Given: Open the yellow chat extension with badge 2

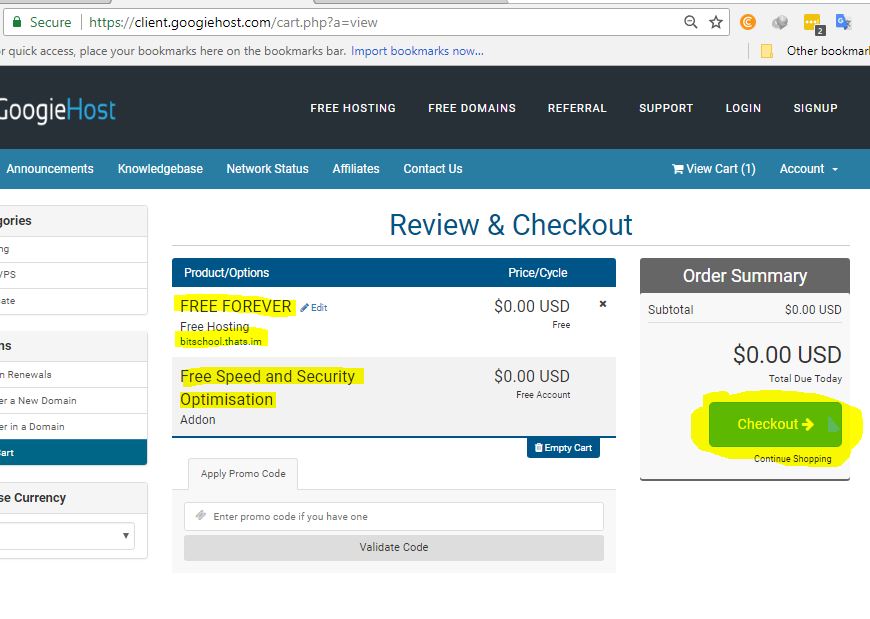Looking at the screenshot, I should (813, 23).
